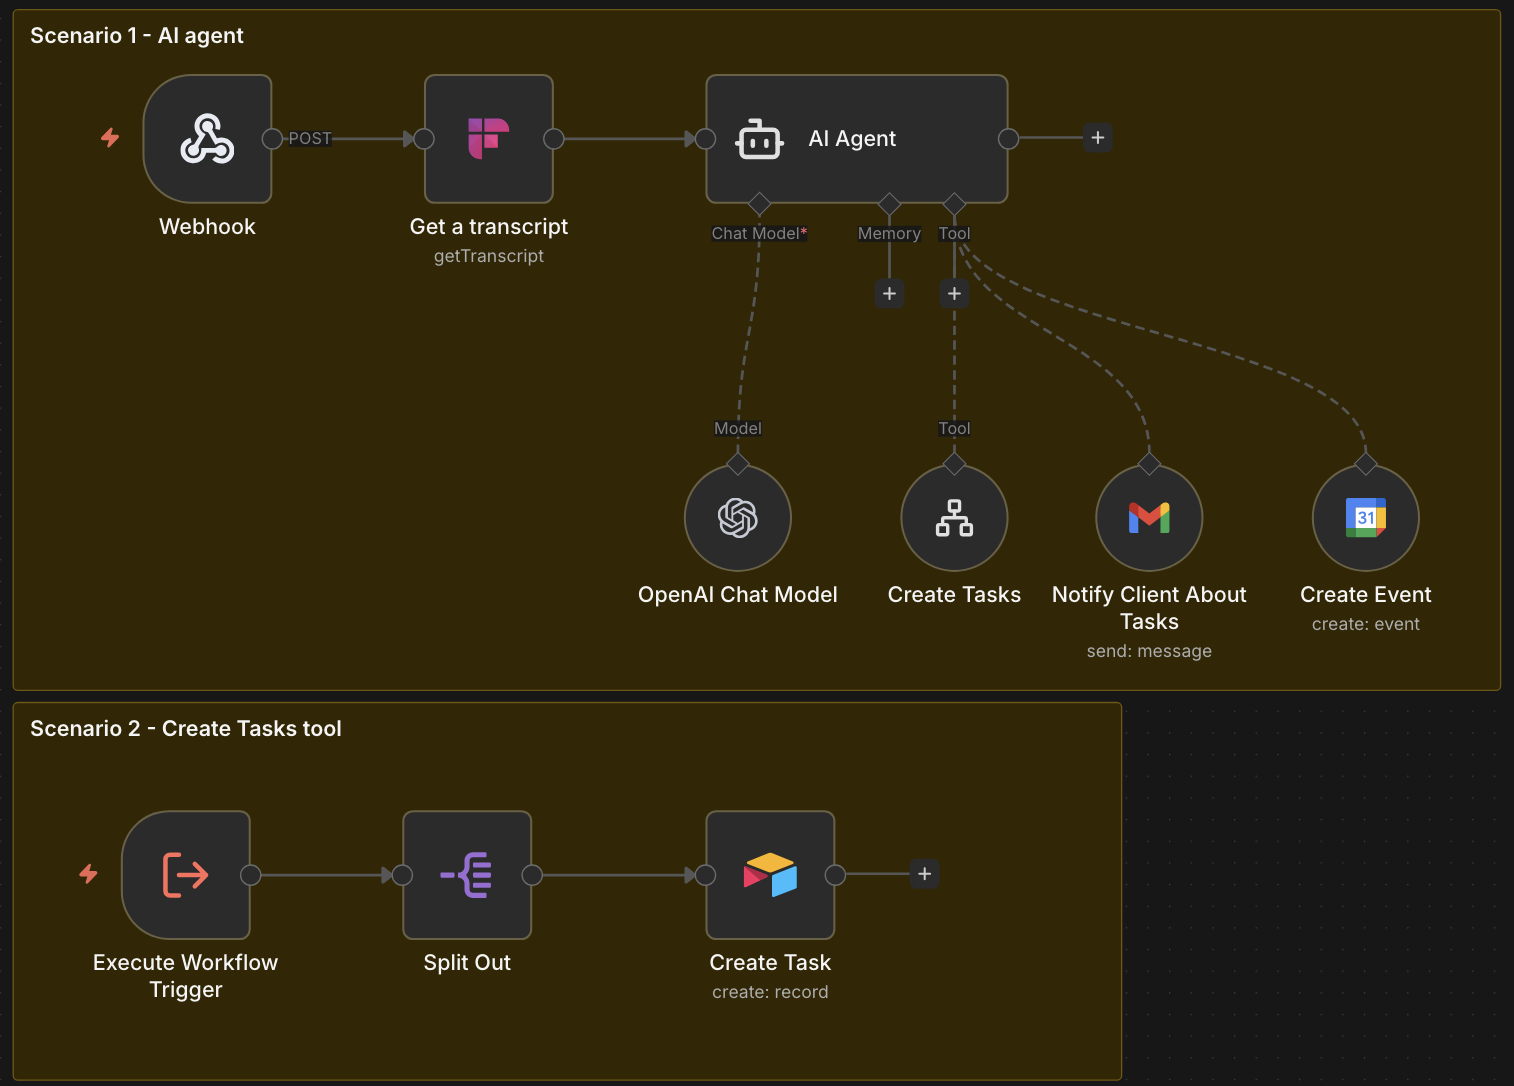
Task: Click the 'Split Out' node label
Action: click(x=467, y=963)
